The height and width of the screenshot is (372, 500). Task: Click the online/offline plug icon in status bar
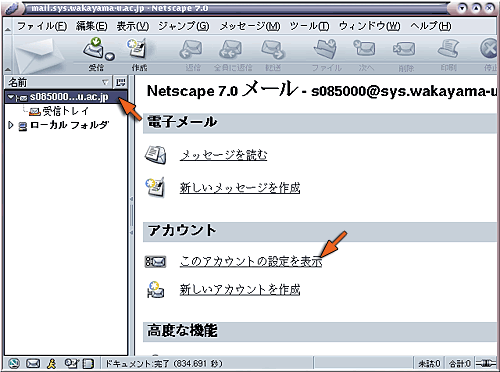(486, 363)
